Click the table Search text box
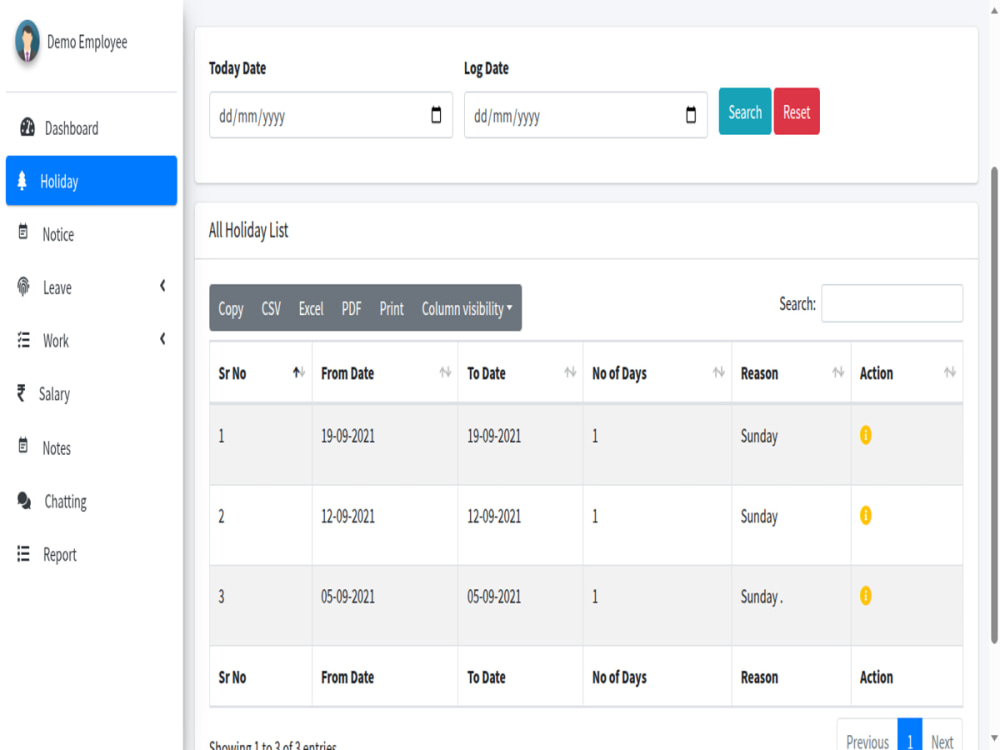 [892, 303]
